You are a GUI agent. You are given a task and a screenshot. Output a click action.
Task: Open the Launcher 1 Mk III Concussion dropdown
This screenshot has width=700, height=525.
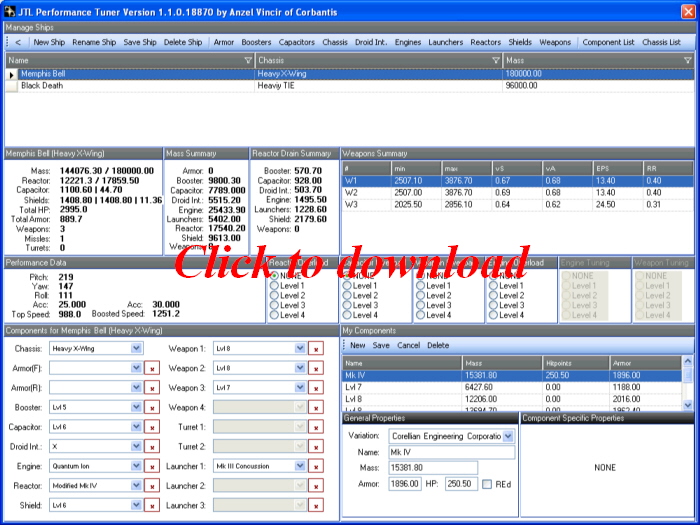[300, 466]
